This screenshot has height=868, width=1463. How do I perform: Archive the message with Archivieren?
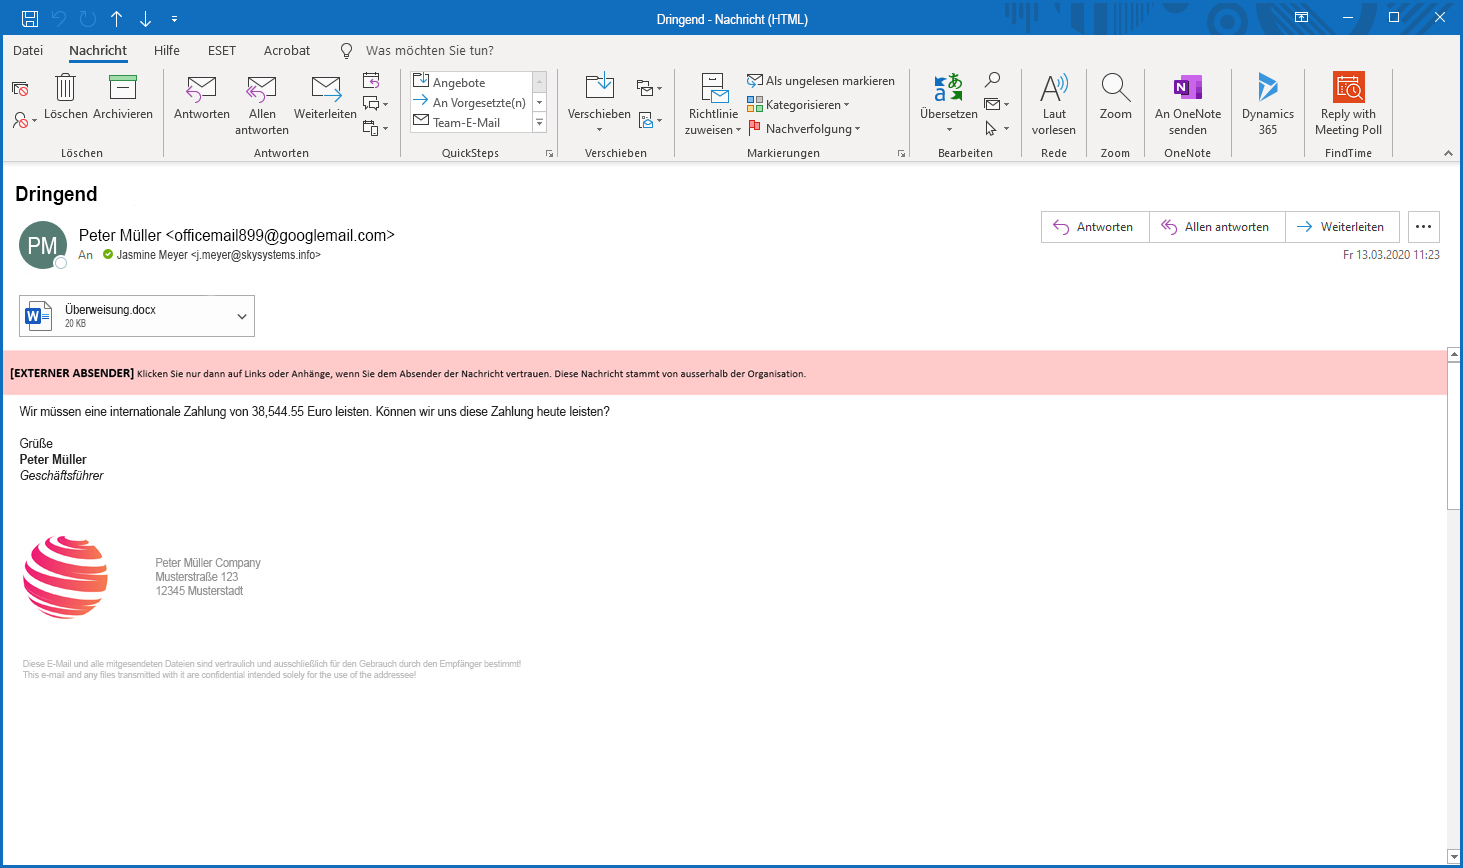pos(123,98)
